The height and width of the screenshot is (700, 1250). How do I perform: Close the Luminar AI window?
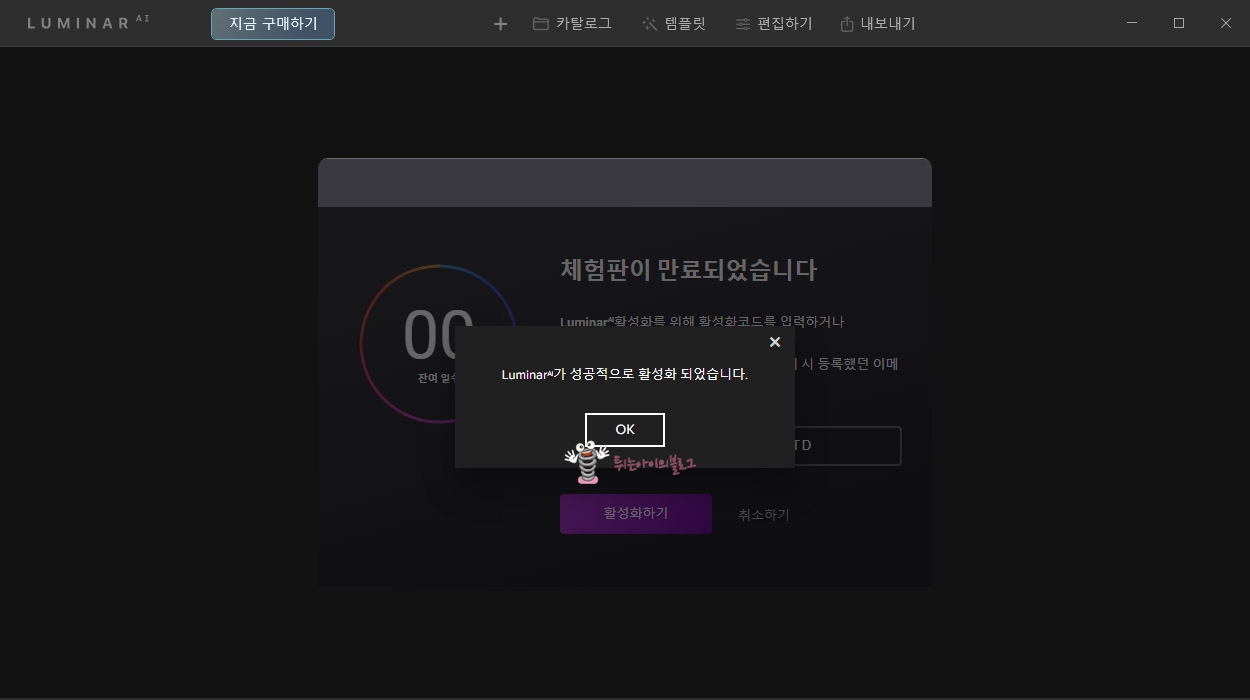click(1225, 23)
